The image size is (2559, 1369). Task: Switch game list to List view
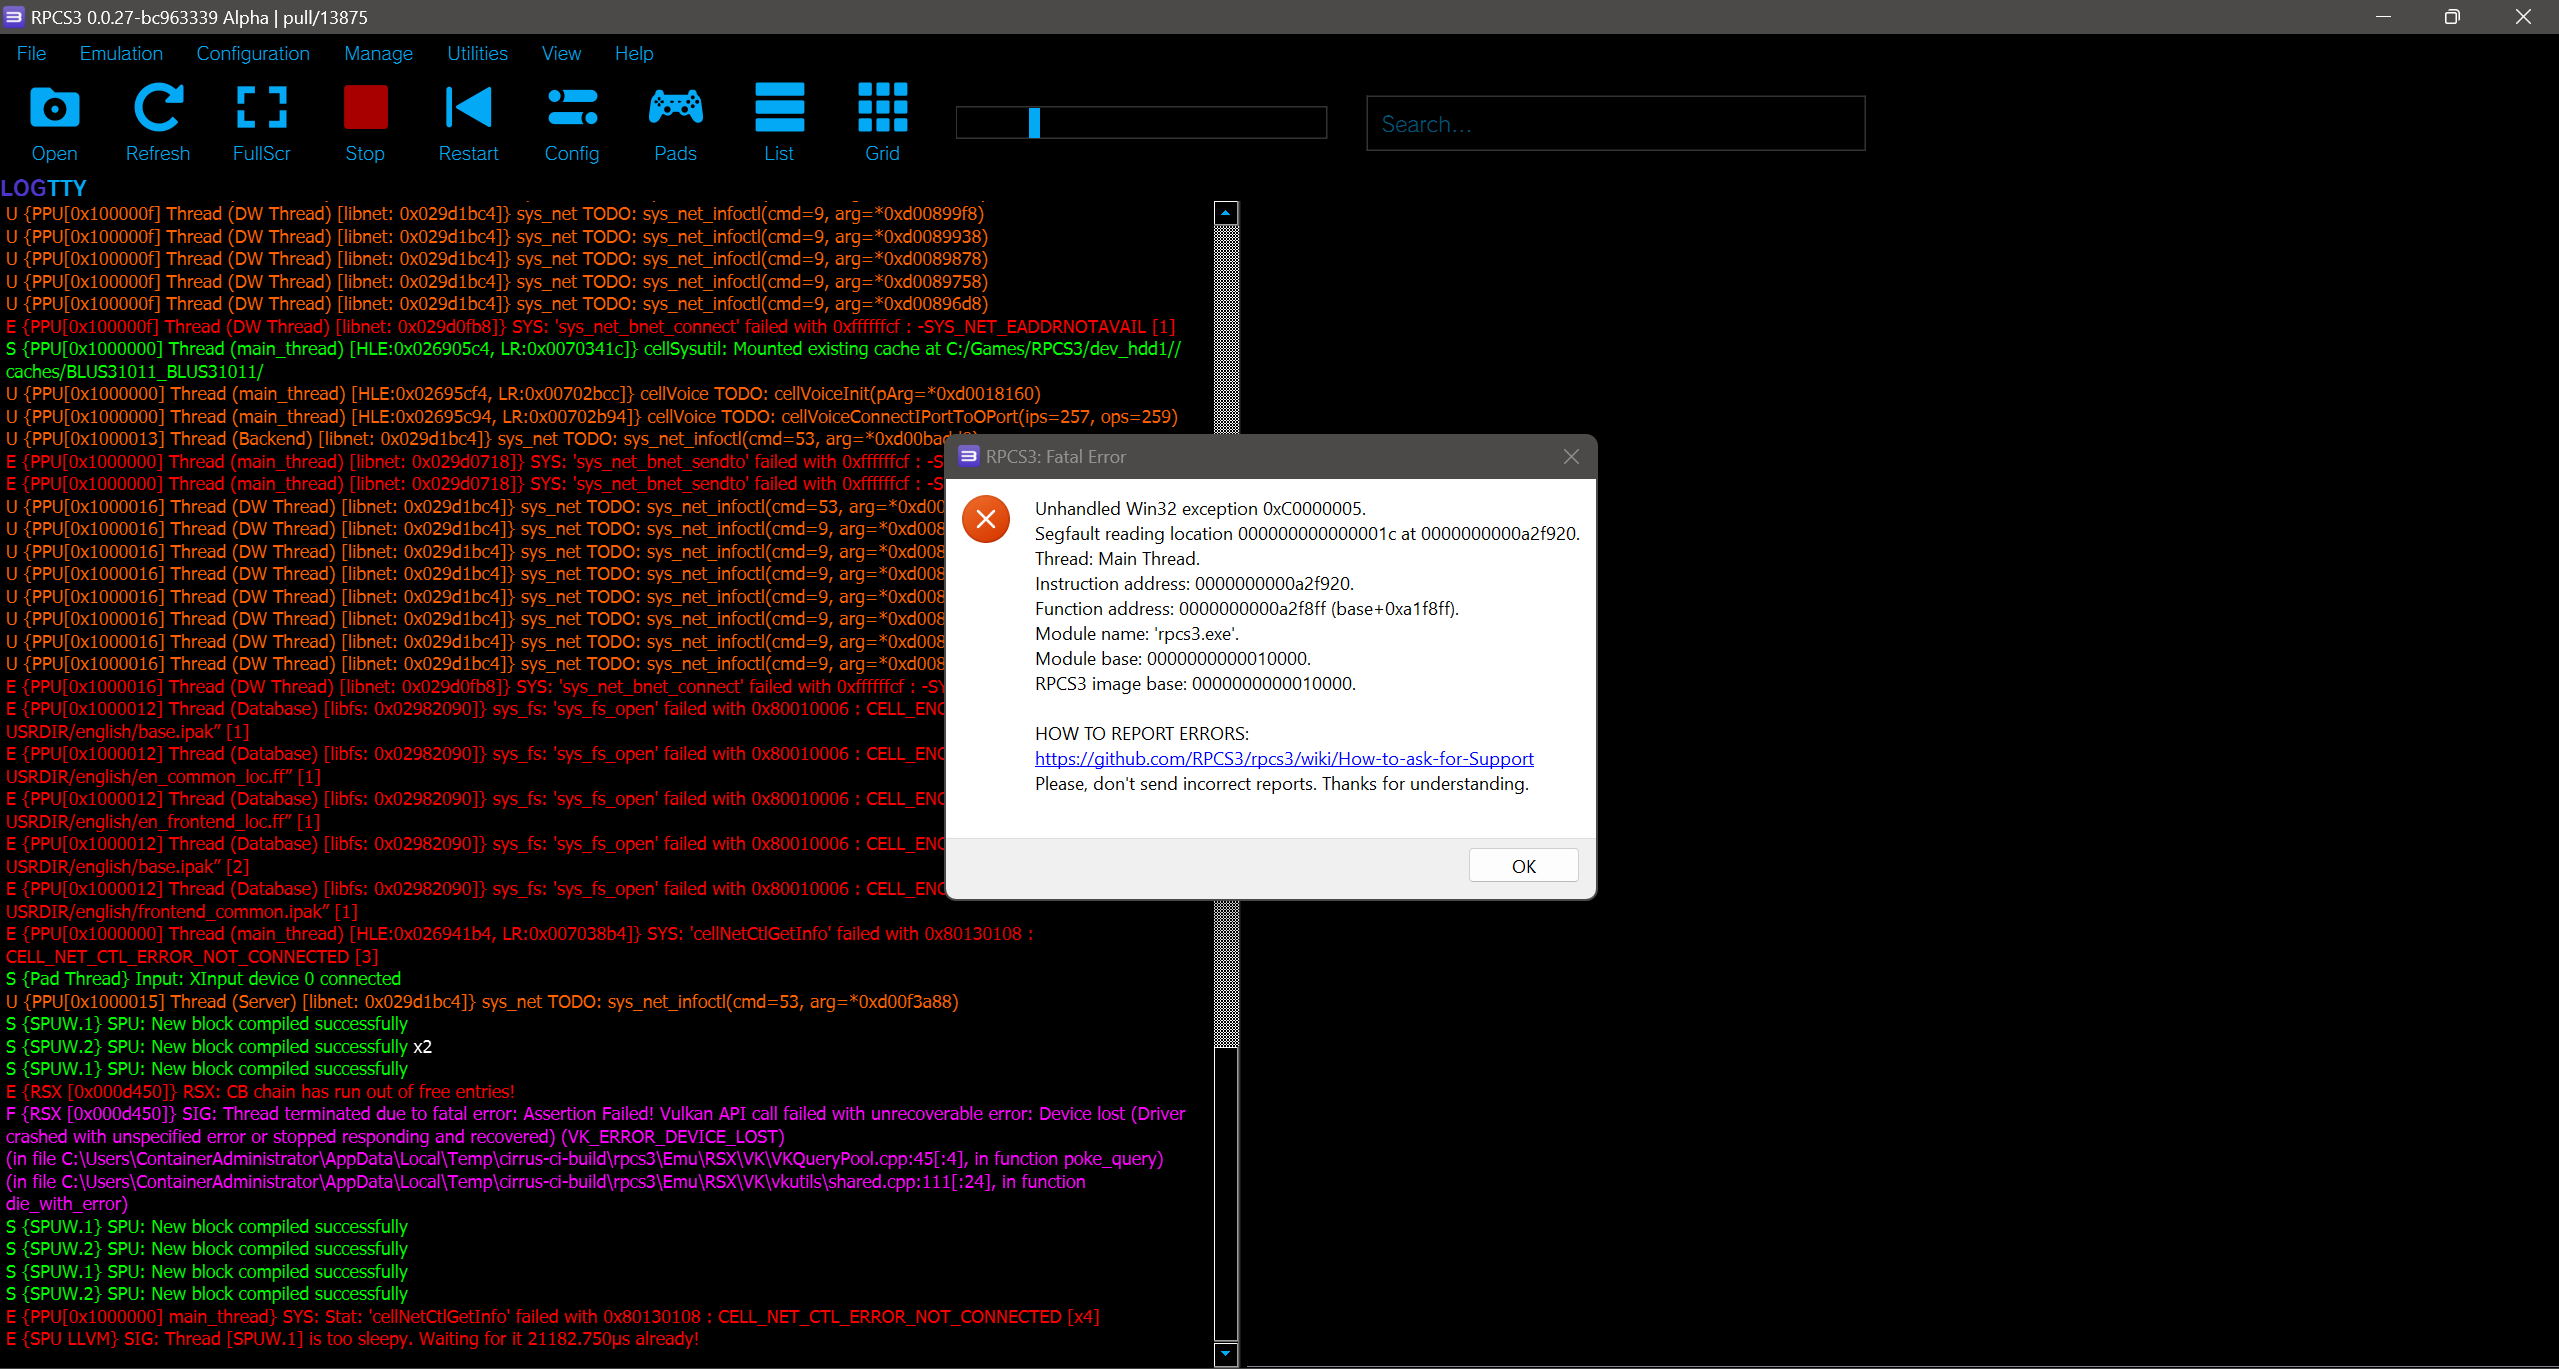[778, 122]
